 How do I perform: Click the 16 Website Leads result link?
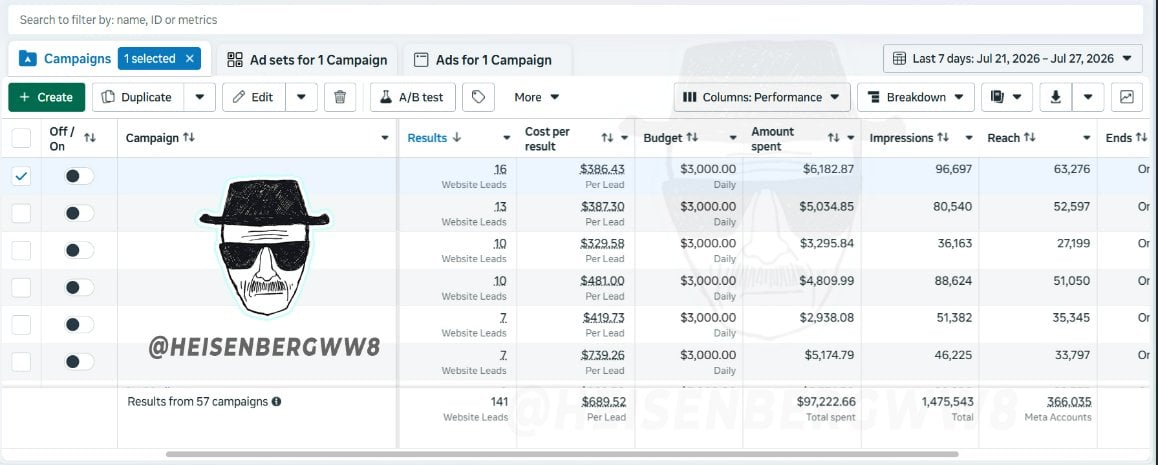pos(500,170)
